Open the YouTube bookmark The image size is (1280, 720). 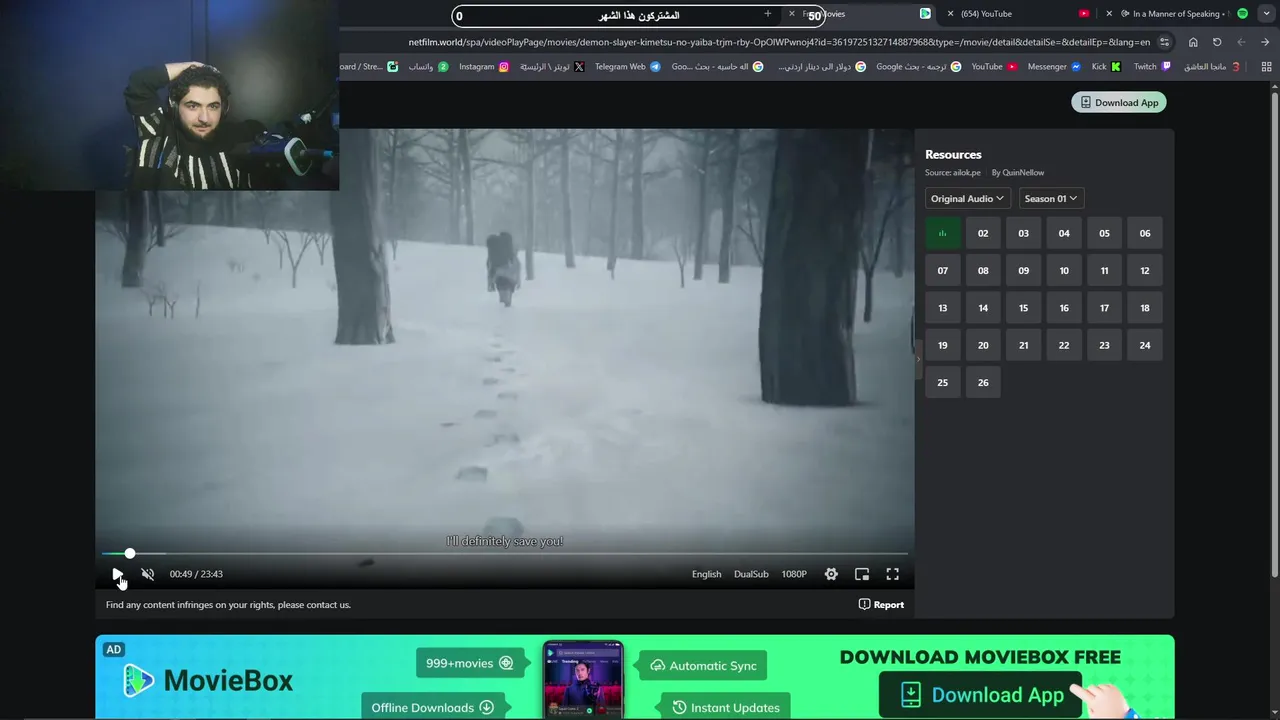994,67
